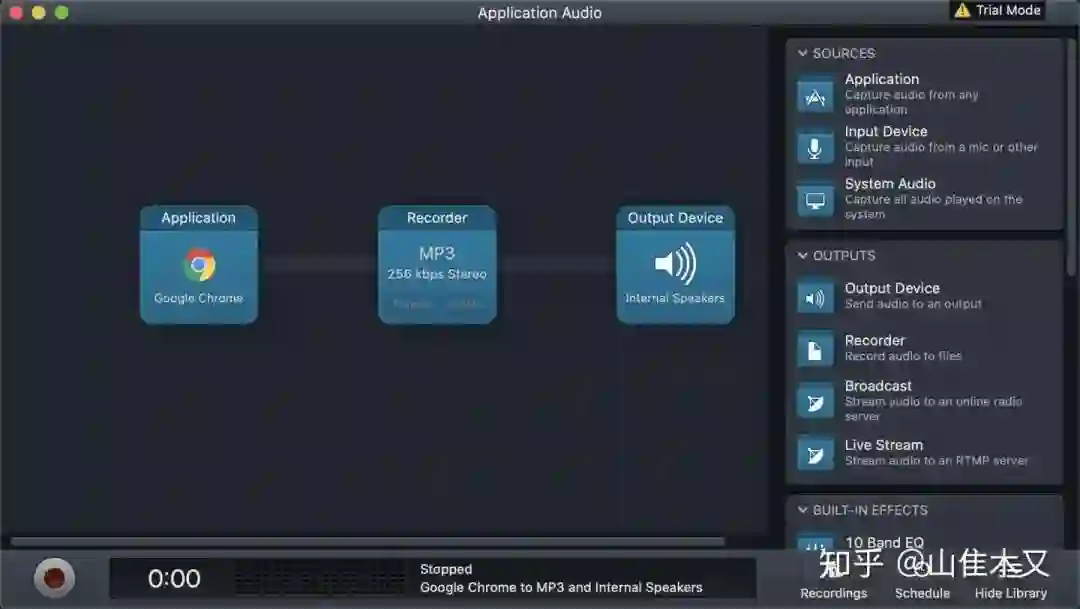Select the Broadcast satellite dish icon
Screen dimensions: 1080x609
click(x=815, y=402)
